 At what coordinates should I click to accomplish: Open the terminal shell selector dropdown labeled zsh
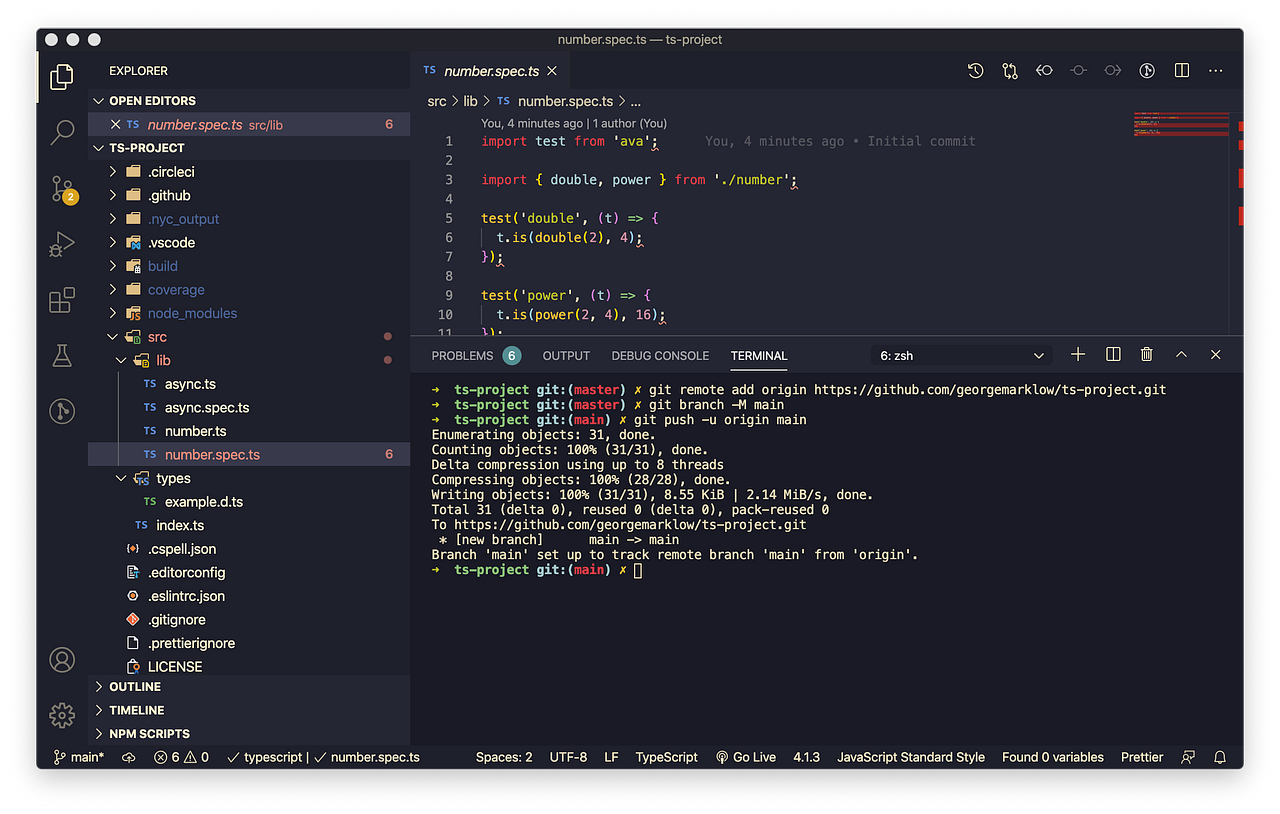point(960,354)
